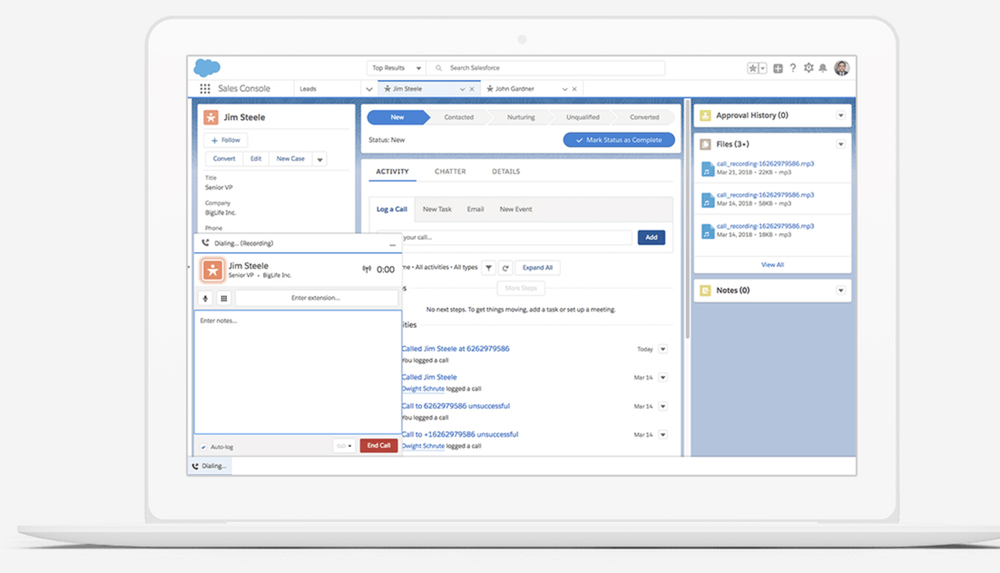Click the 58KB call recording file icon
The height and width of the screenshot is (573, 1000).
point(707,200)
